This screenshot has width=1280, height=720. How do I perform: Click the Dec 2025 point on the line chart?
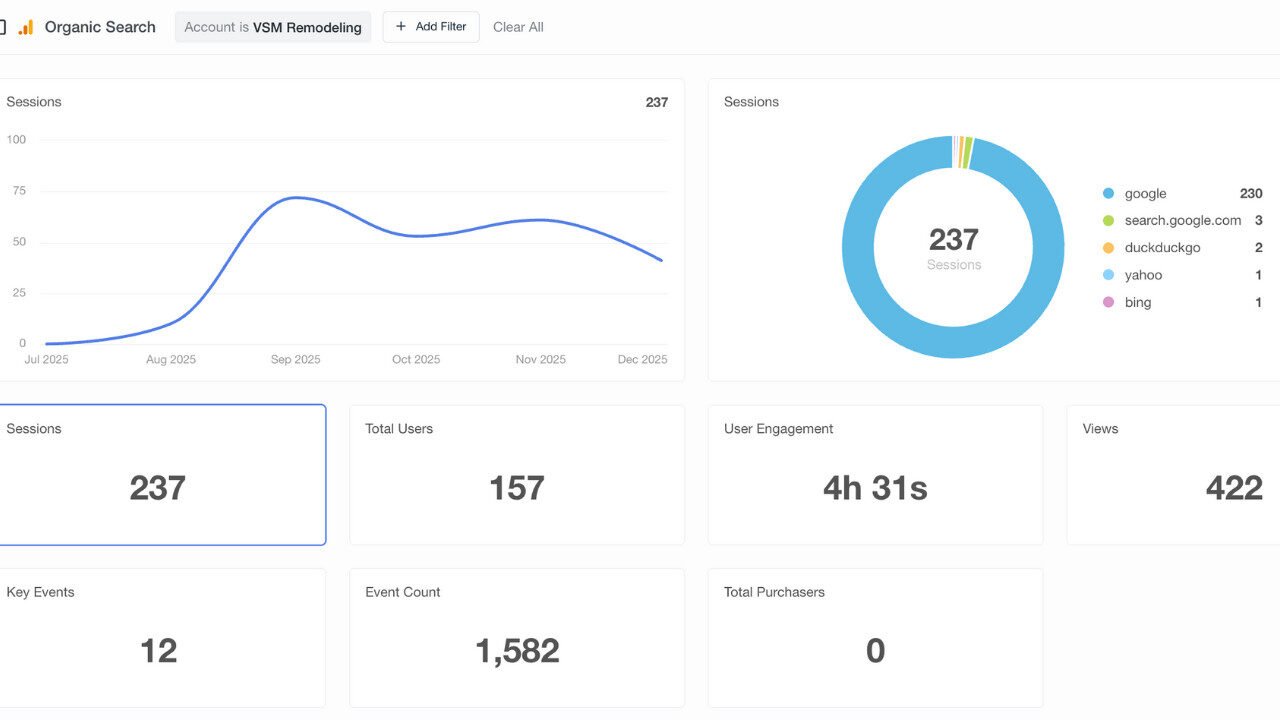coord(661,258)
